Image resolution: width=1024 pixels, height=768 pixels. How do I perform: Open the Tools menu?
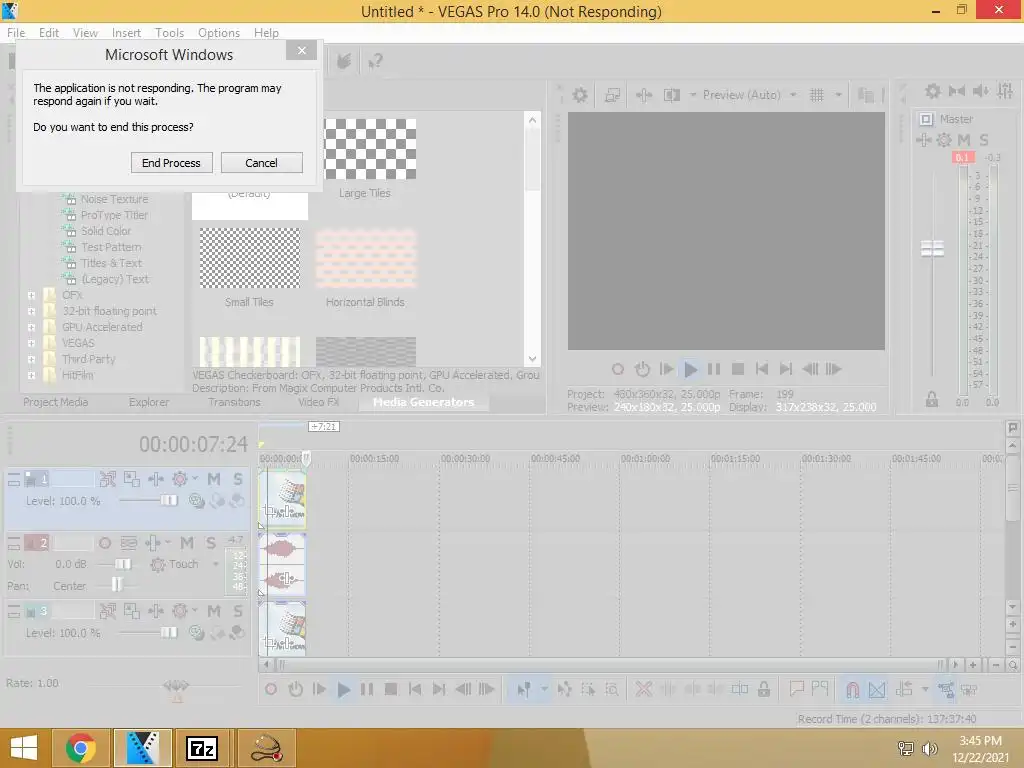(169, 33)
